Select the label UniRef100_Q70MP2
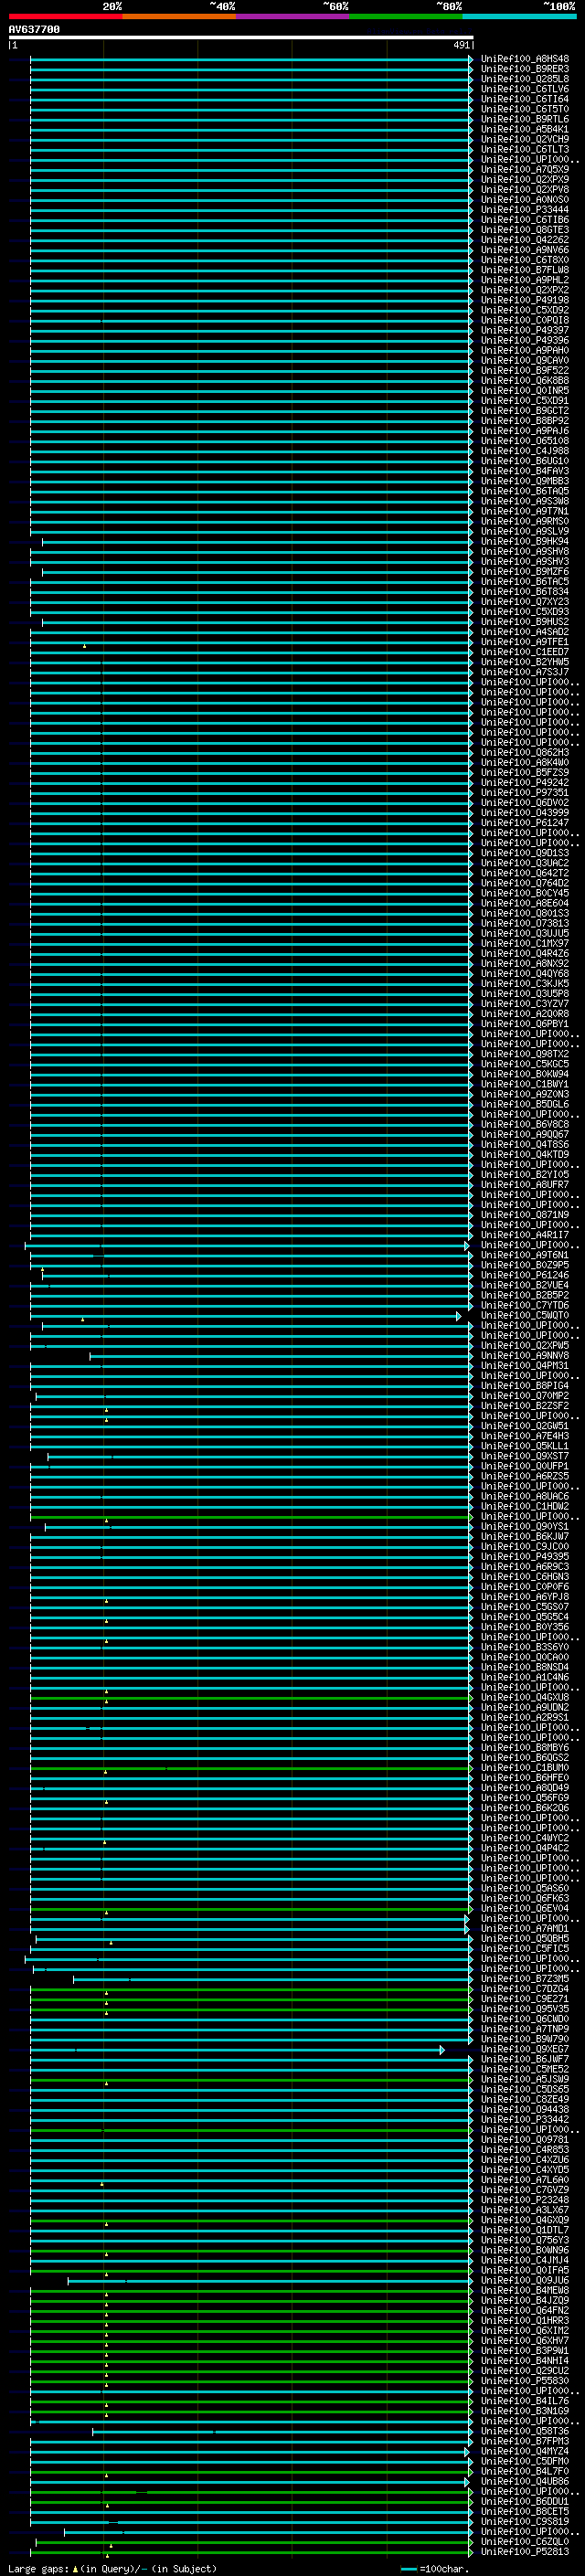Viewport: 585px width, 2576px height. click(525, 1396)
